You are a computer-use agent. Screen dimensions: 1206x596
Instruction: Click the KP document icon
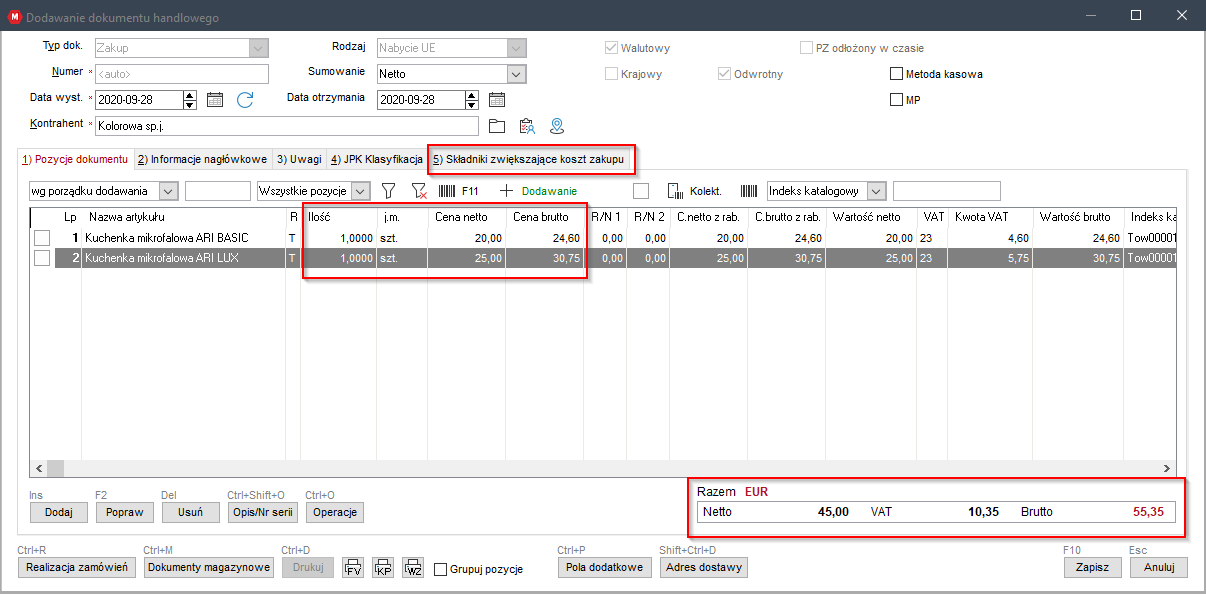383,567
